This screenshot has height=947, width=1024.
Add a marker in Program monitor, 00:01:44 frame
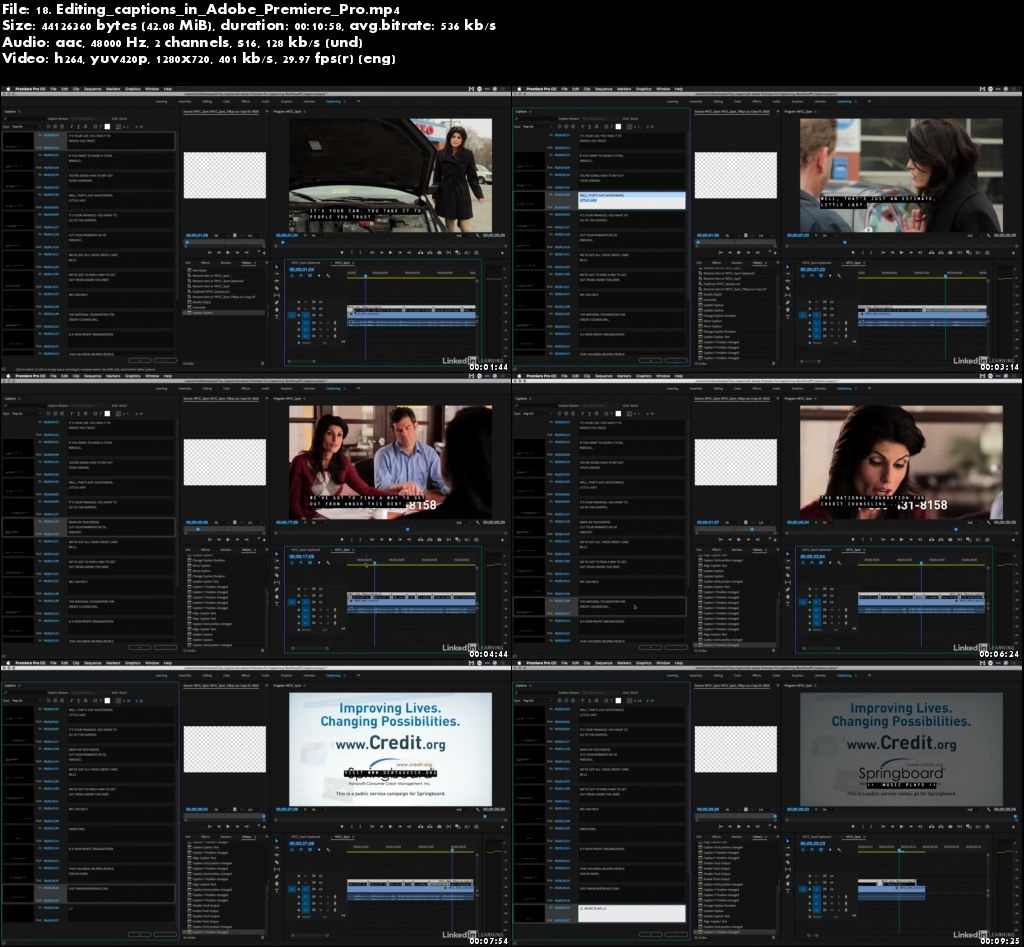tap(342, 253)
